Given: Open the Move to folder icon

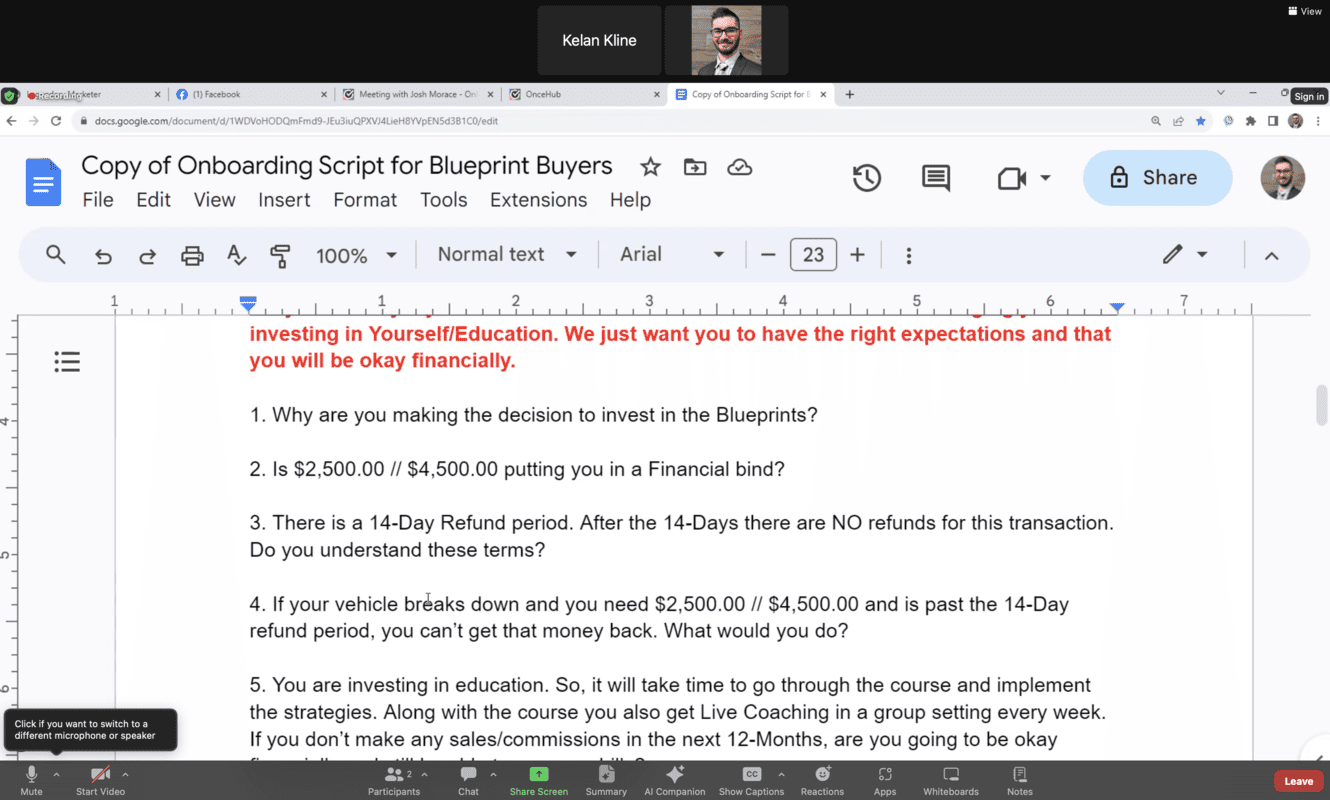Looking at the screenshot, I should point(695,167).
